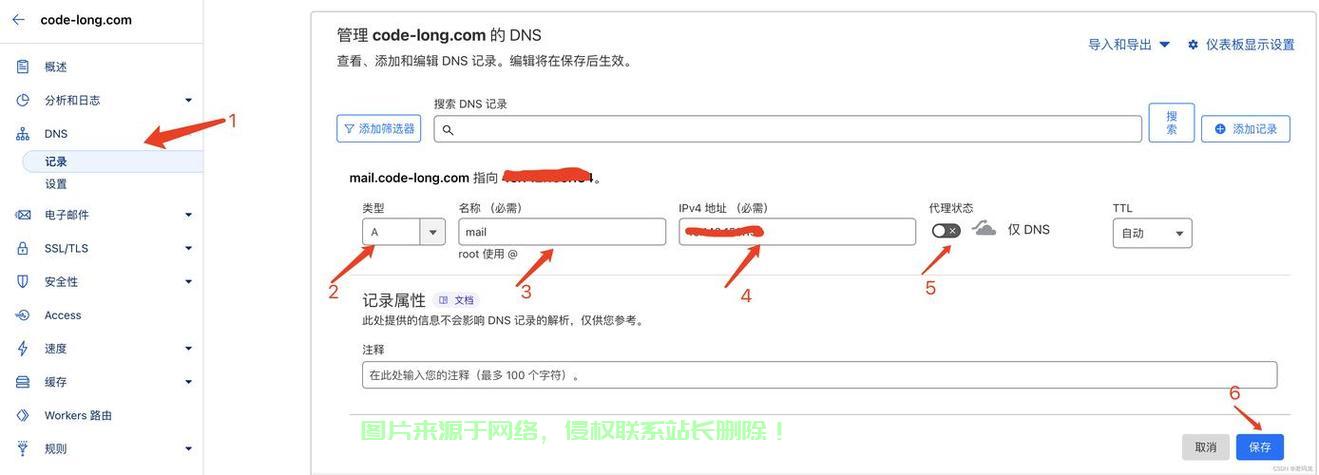Click the 缓存 storage icon

(23, 382)
